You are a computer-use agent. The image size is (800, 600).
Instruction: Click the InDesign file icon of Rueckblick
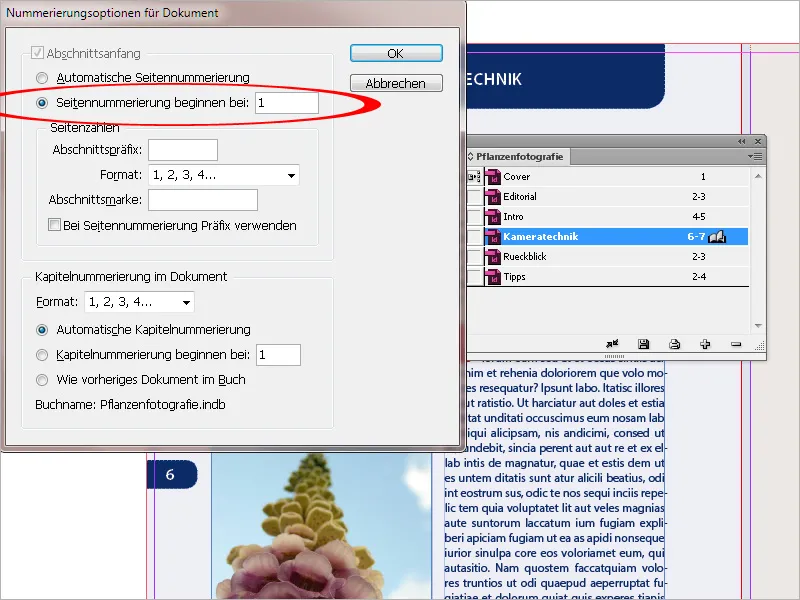(493, 257)
